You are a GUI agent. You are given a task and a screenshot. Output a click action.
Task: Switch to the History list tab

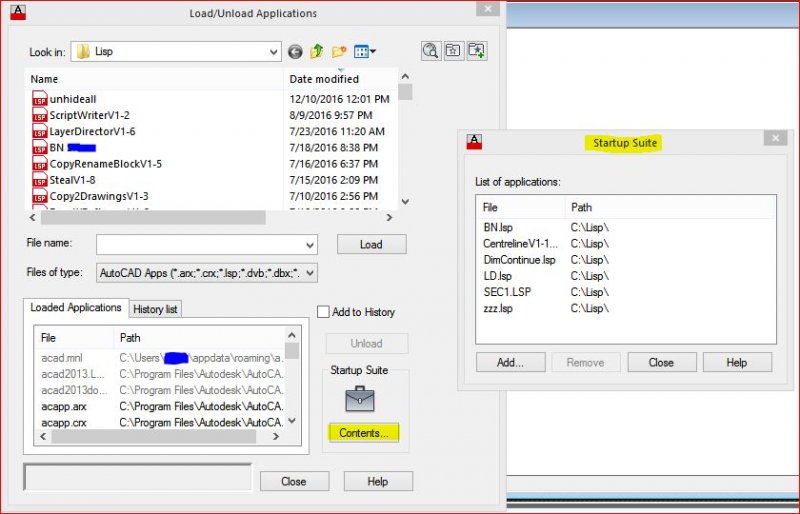point(155,309)
